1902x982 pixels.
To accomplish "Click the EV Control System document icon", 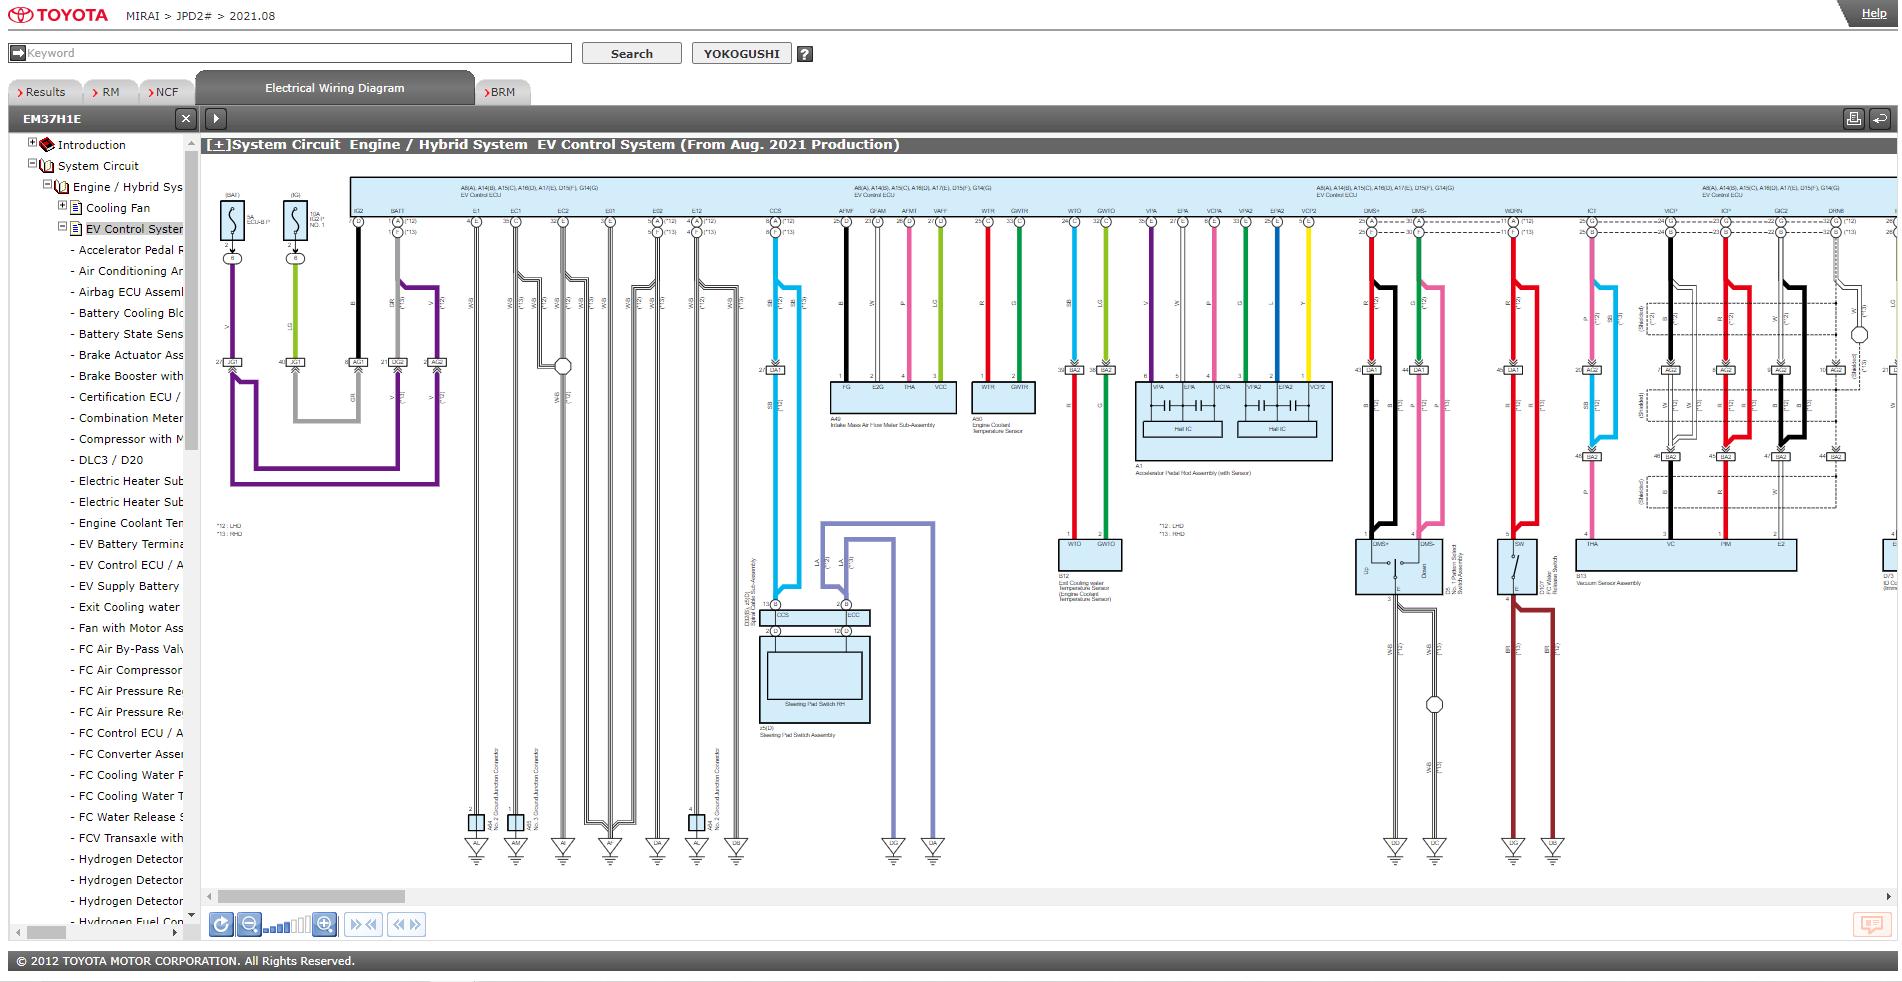I will [76, 229].
